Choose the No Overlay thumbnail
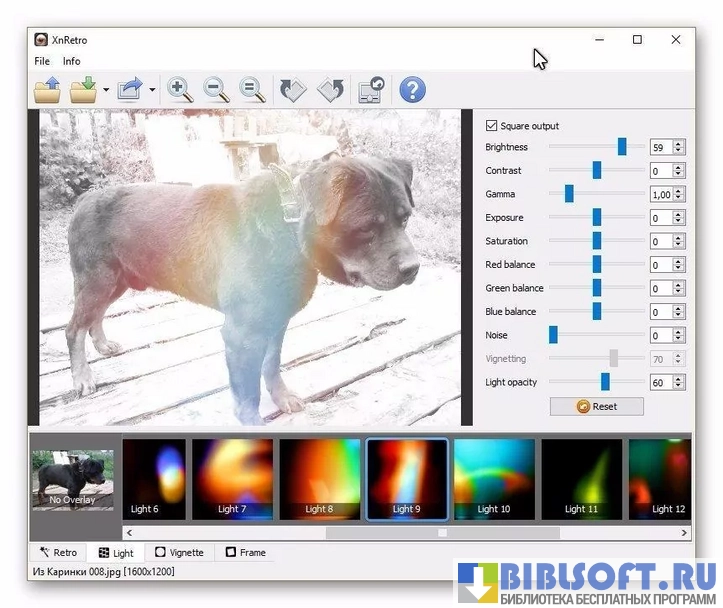 [x=73, y=479]
